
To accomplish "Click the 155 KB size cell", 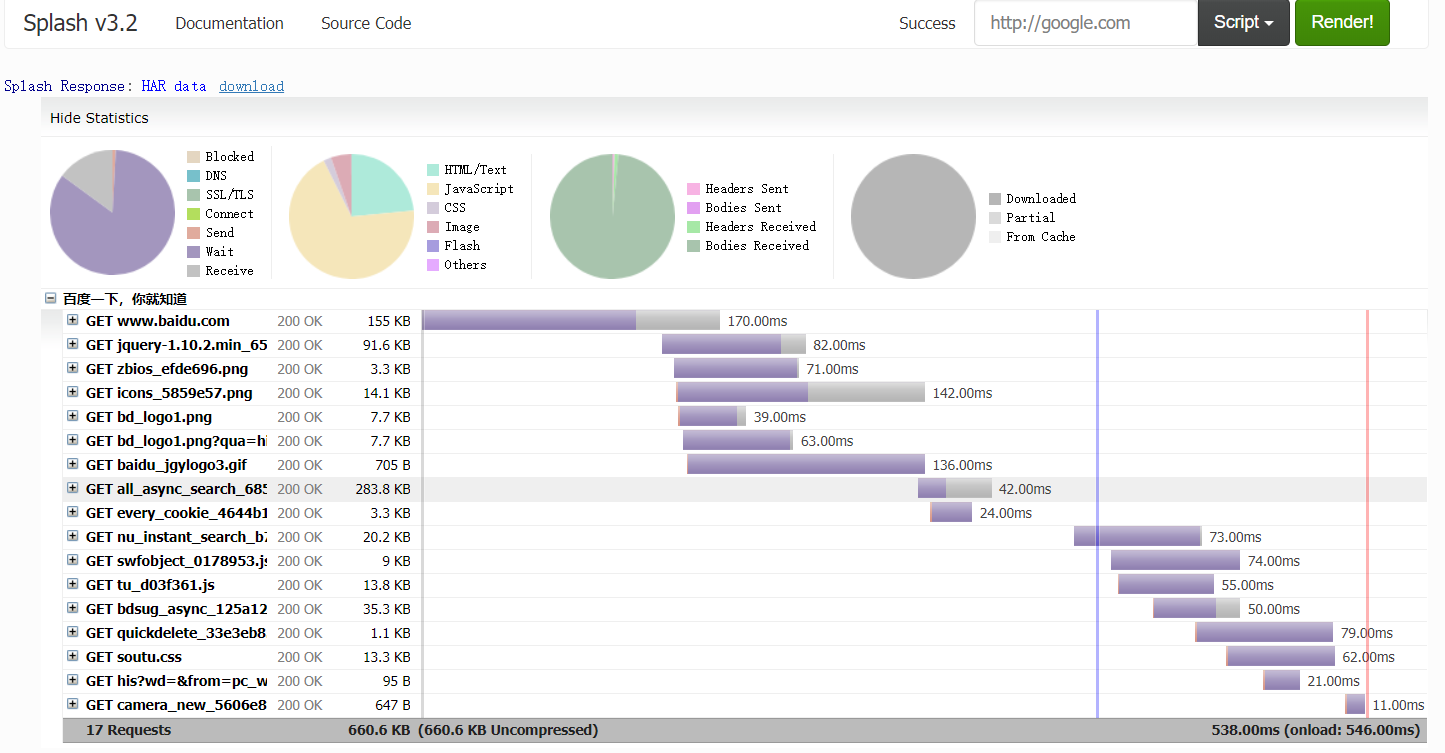I will coord(389,321).
